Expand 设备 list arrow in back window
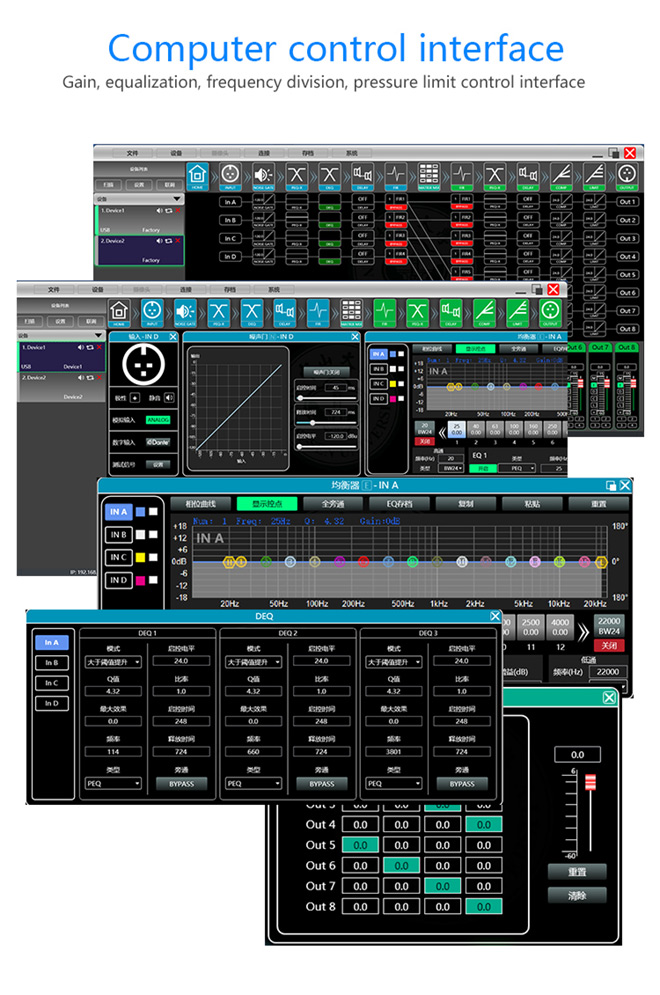Screen dimensions: 660x995 click(x=176, y=199)
